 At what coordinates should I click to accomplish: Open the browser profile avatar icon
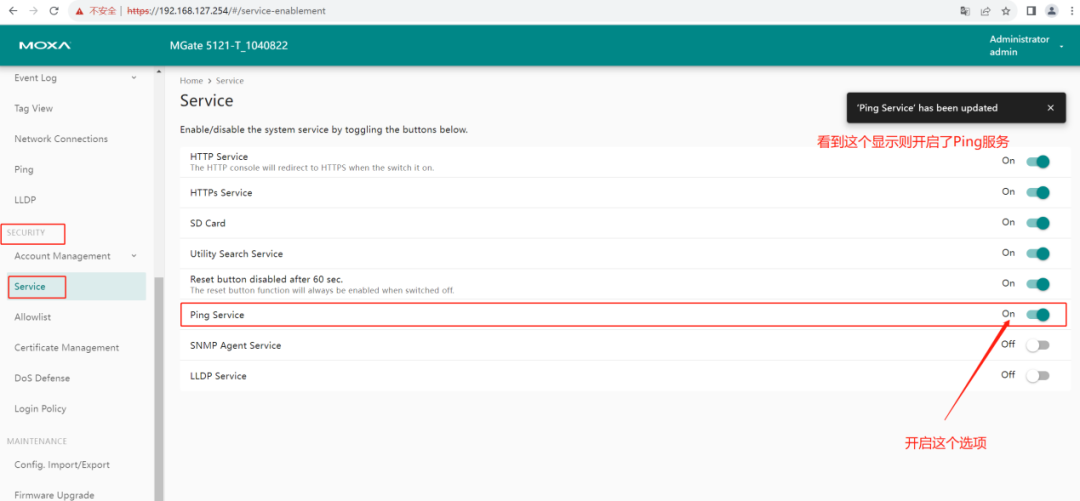pos(1052,11)
